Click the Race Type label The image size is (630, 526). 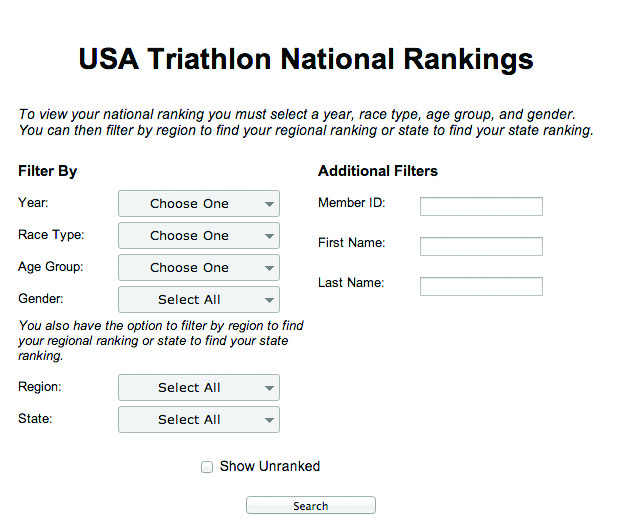[x=51, y=235]
